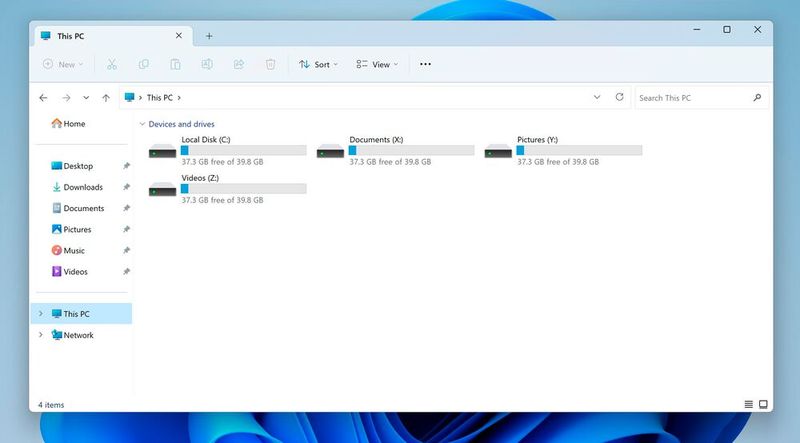Click free space text under Pictures (Y:)

(558, 162)
